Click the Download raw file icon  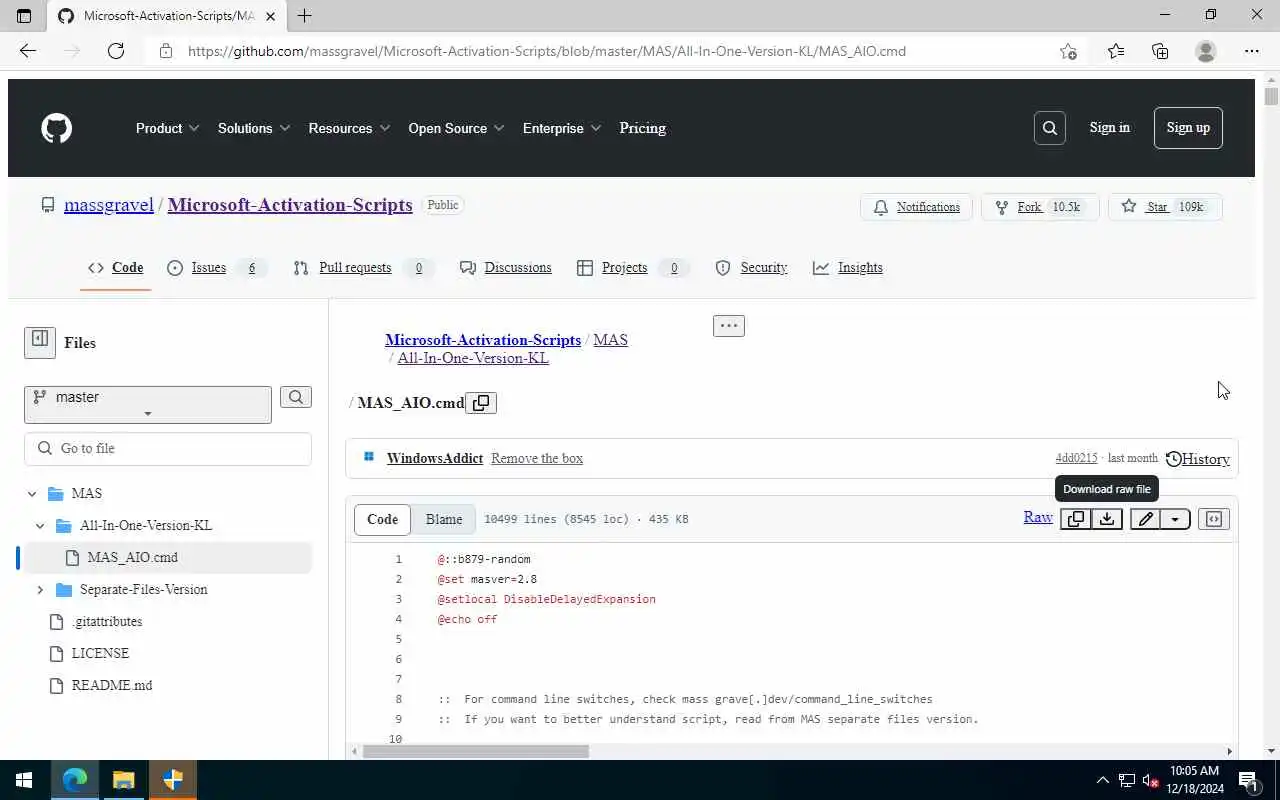click(x=1107, y=519)
